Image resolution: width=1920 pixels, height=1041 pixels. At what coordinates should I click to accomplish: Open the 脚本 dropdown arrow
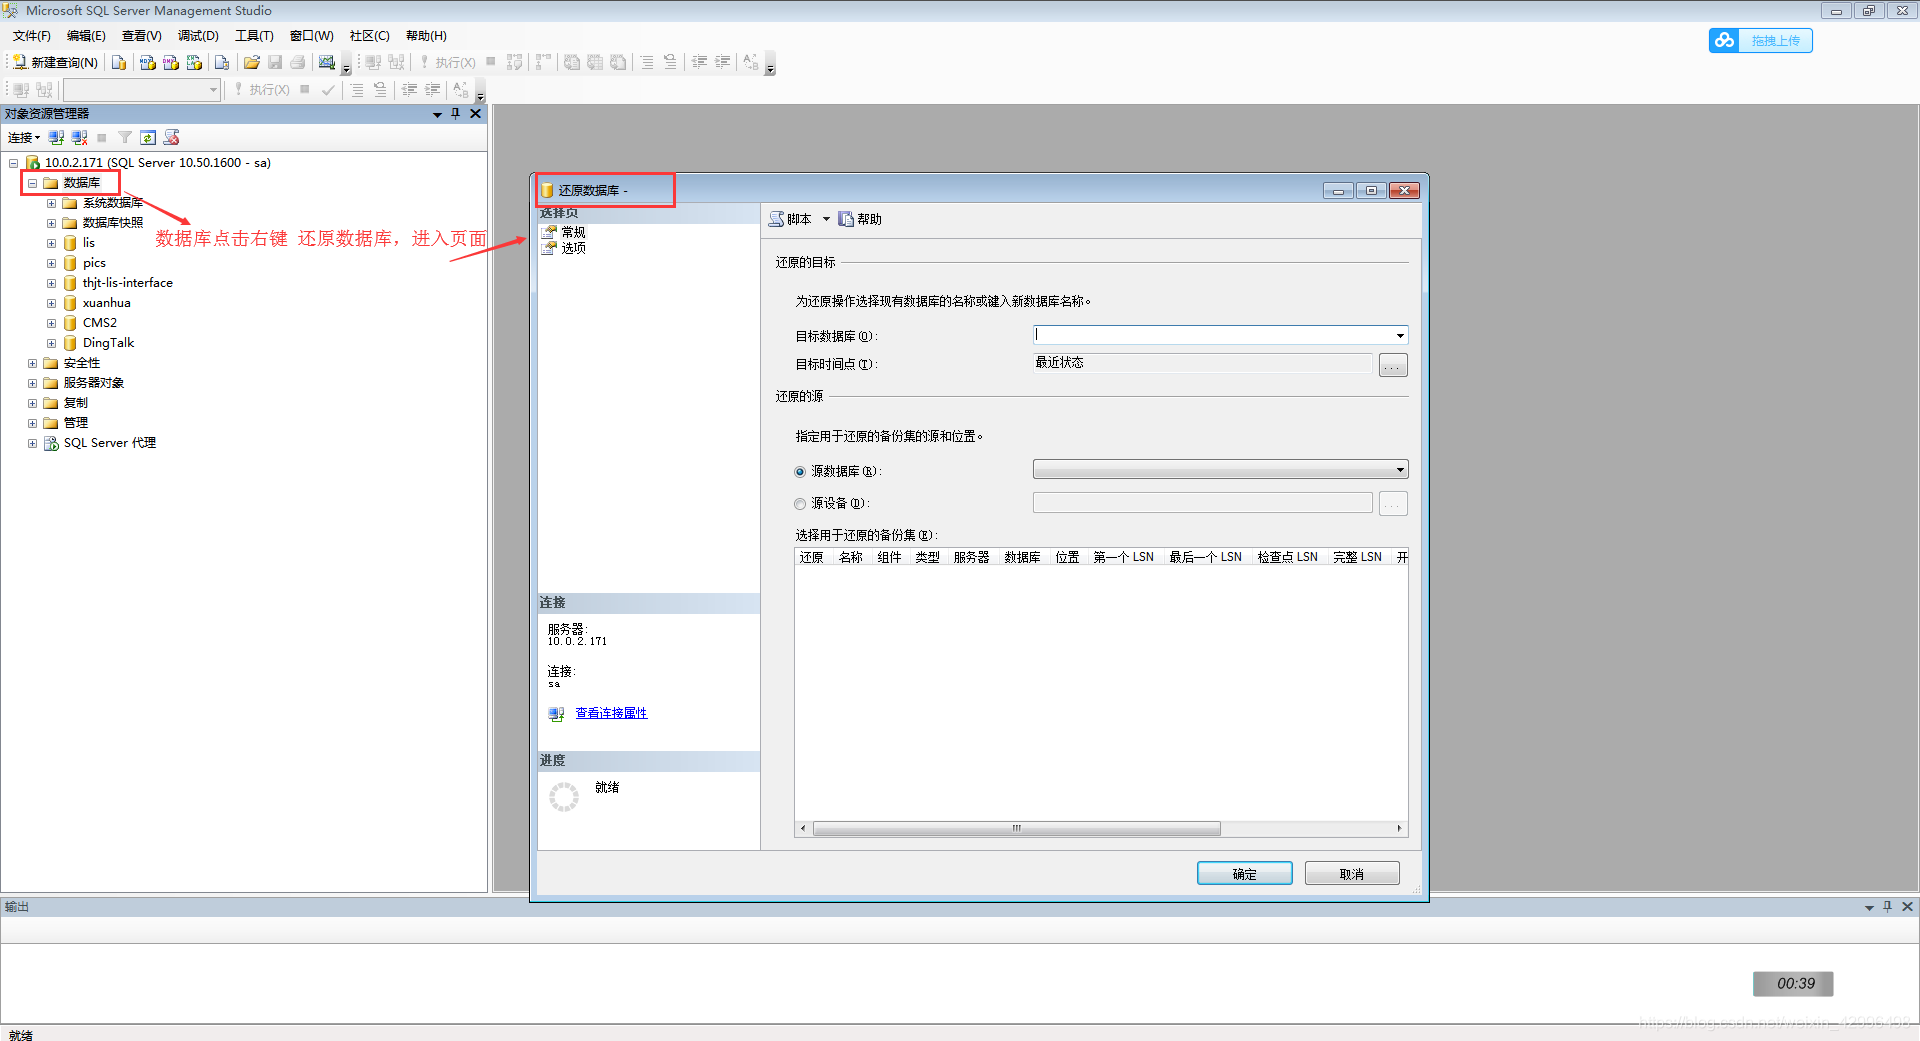[x=826, y=219]
